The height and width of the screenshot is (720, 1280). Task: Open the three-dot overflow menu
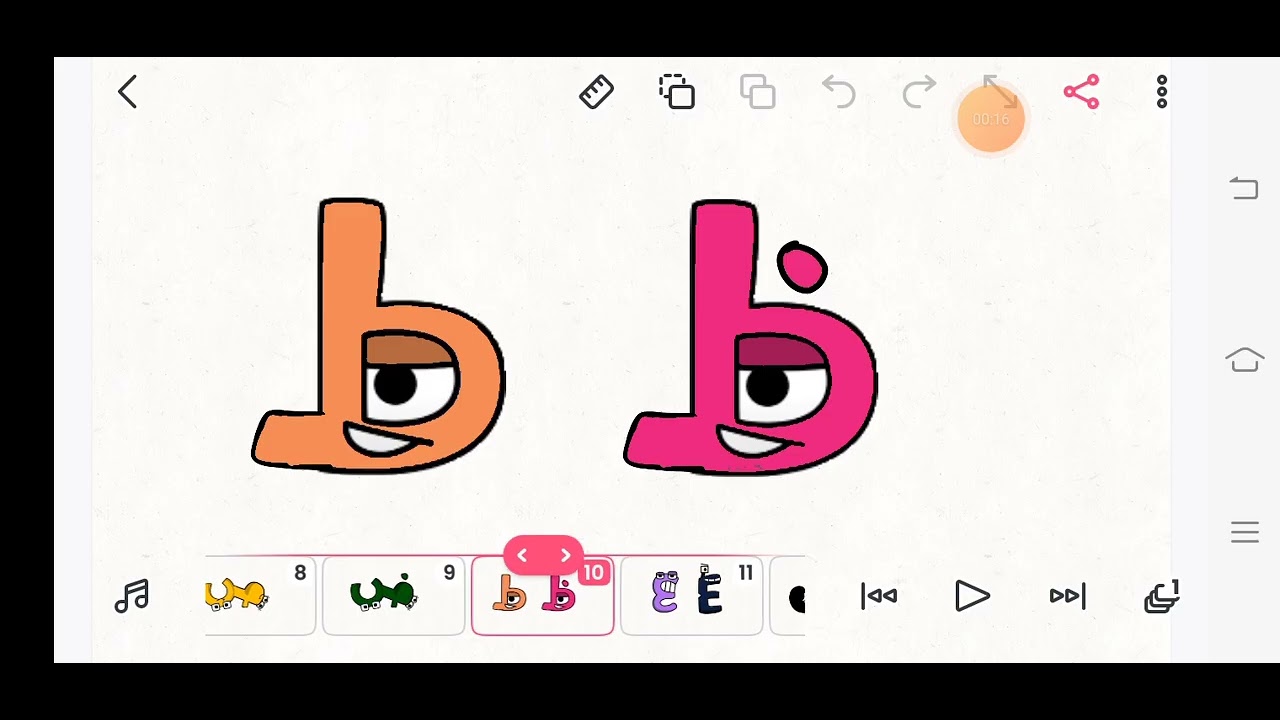(1162, 92)
